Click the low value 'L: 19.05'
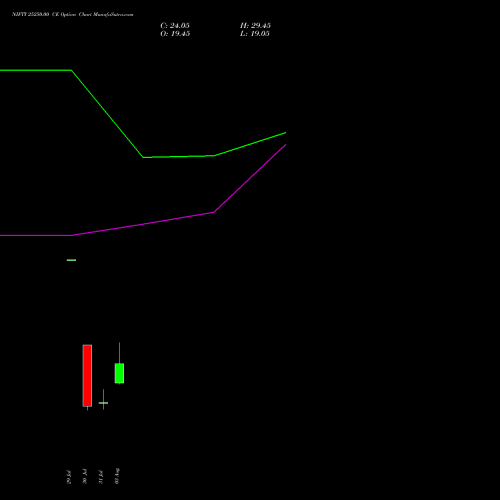500x500 pixels. click(255, 34)
